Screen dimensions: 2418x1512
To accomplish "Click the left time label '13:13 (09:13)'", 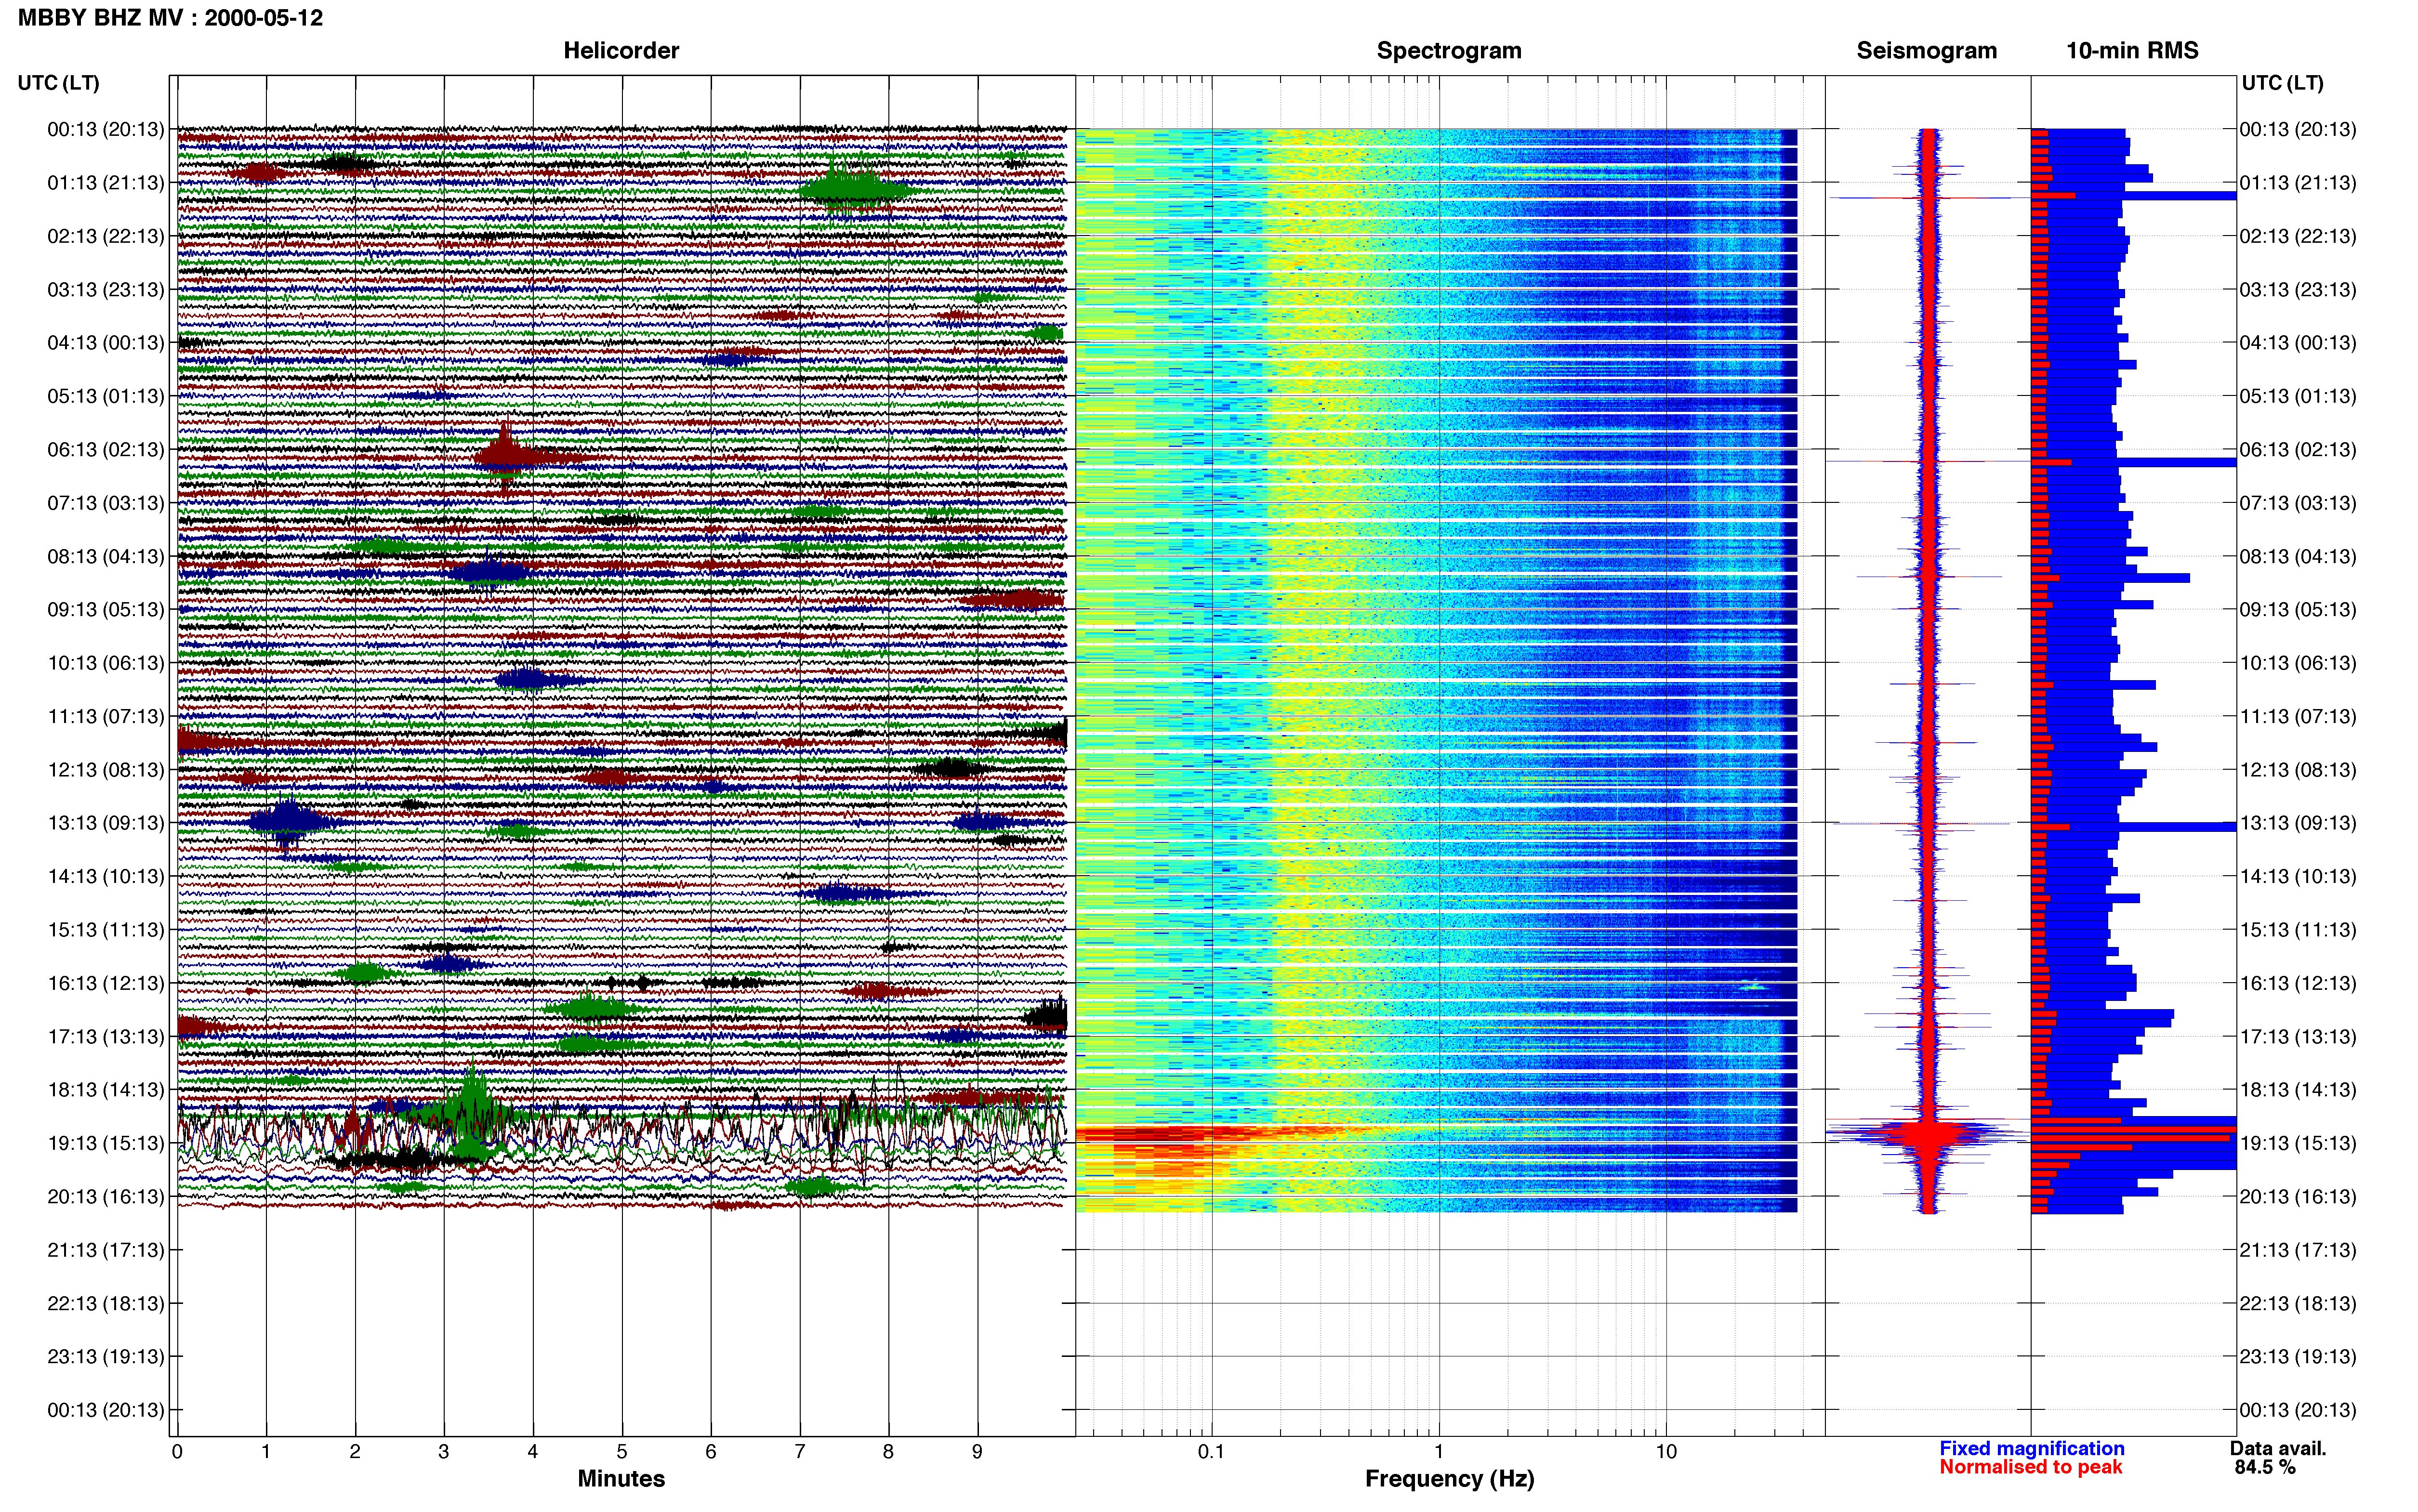I will click(x=105, y=823).
